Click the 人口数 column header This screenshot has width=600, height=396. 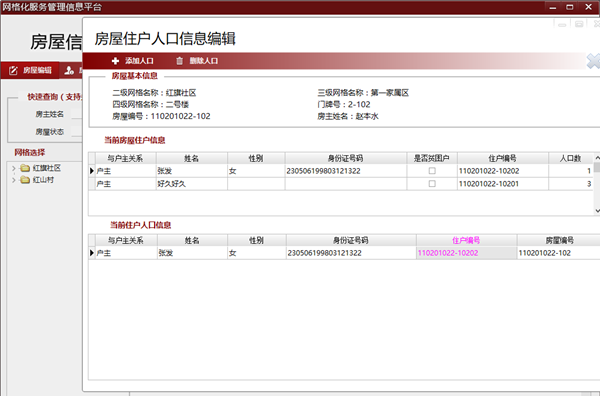571,158
